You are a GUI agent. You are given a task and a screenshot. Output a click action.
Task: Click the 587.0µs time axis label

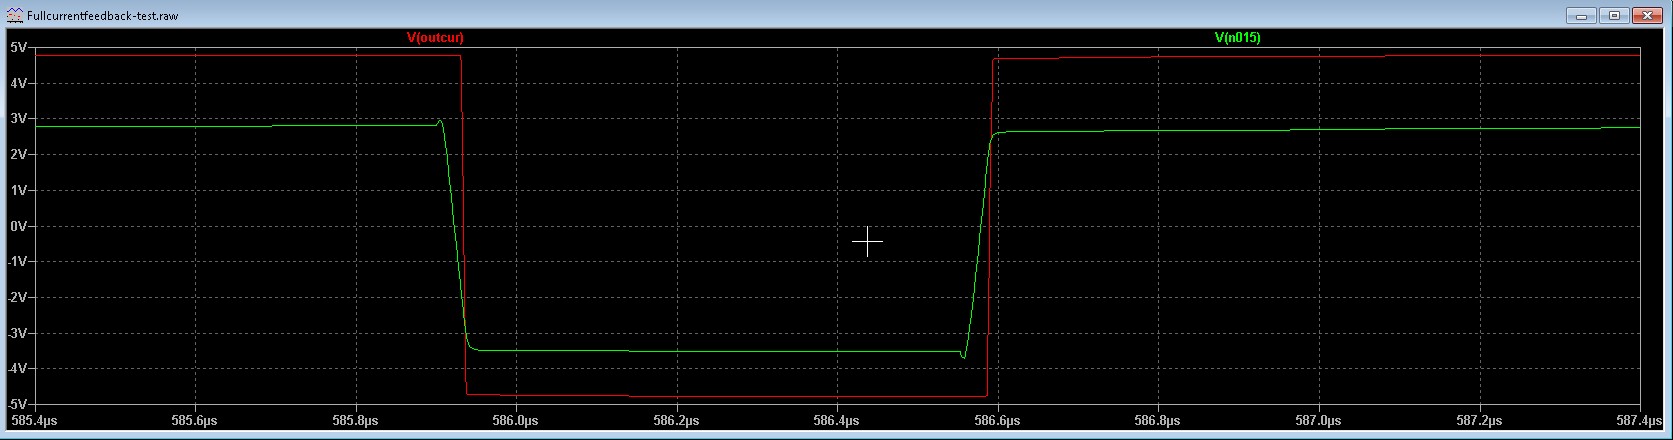click(1319, 421)
